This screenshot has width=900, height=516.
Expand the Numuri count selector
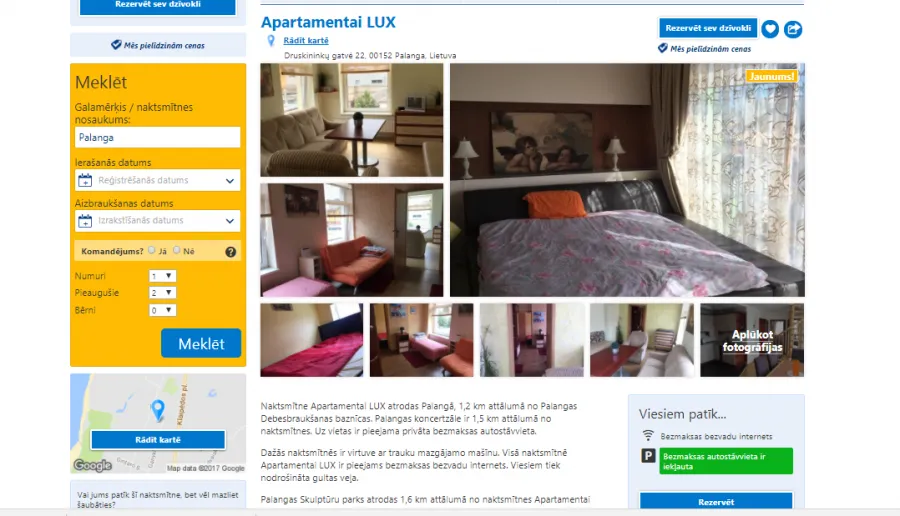[162, 276]
